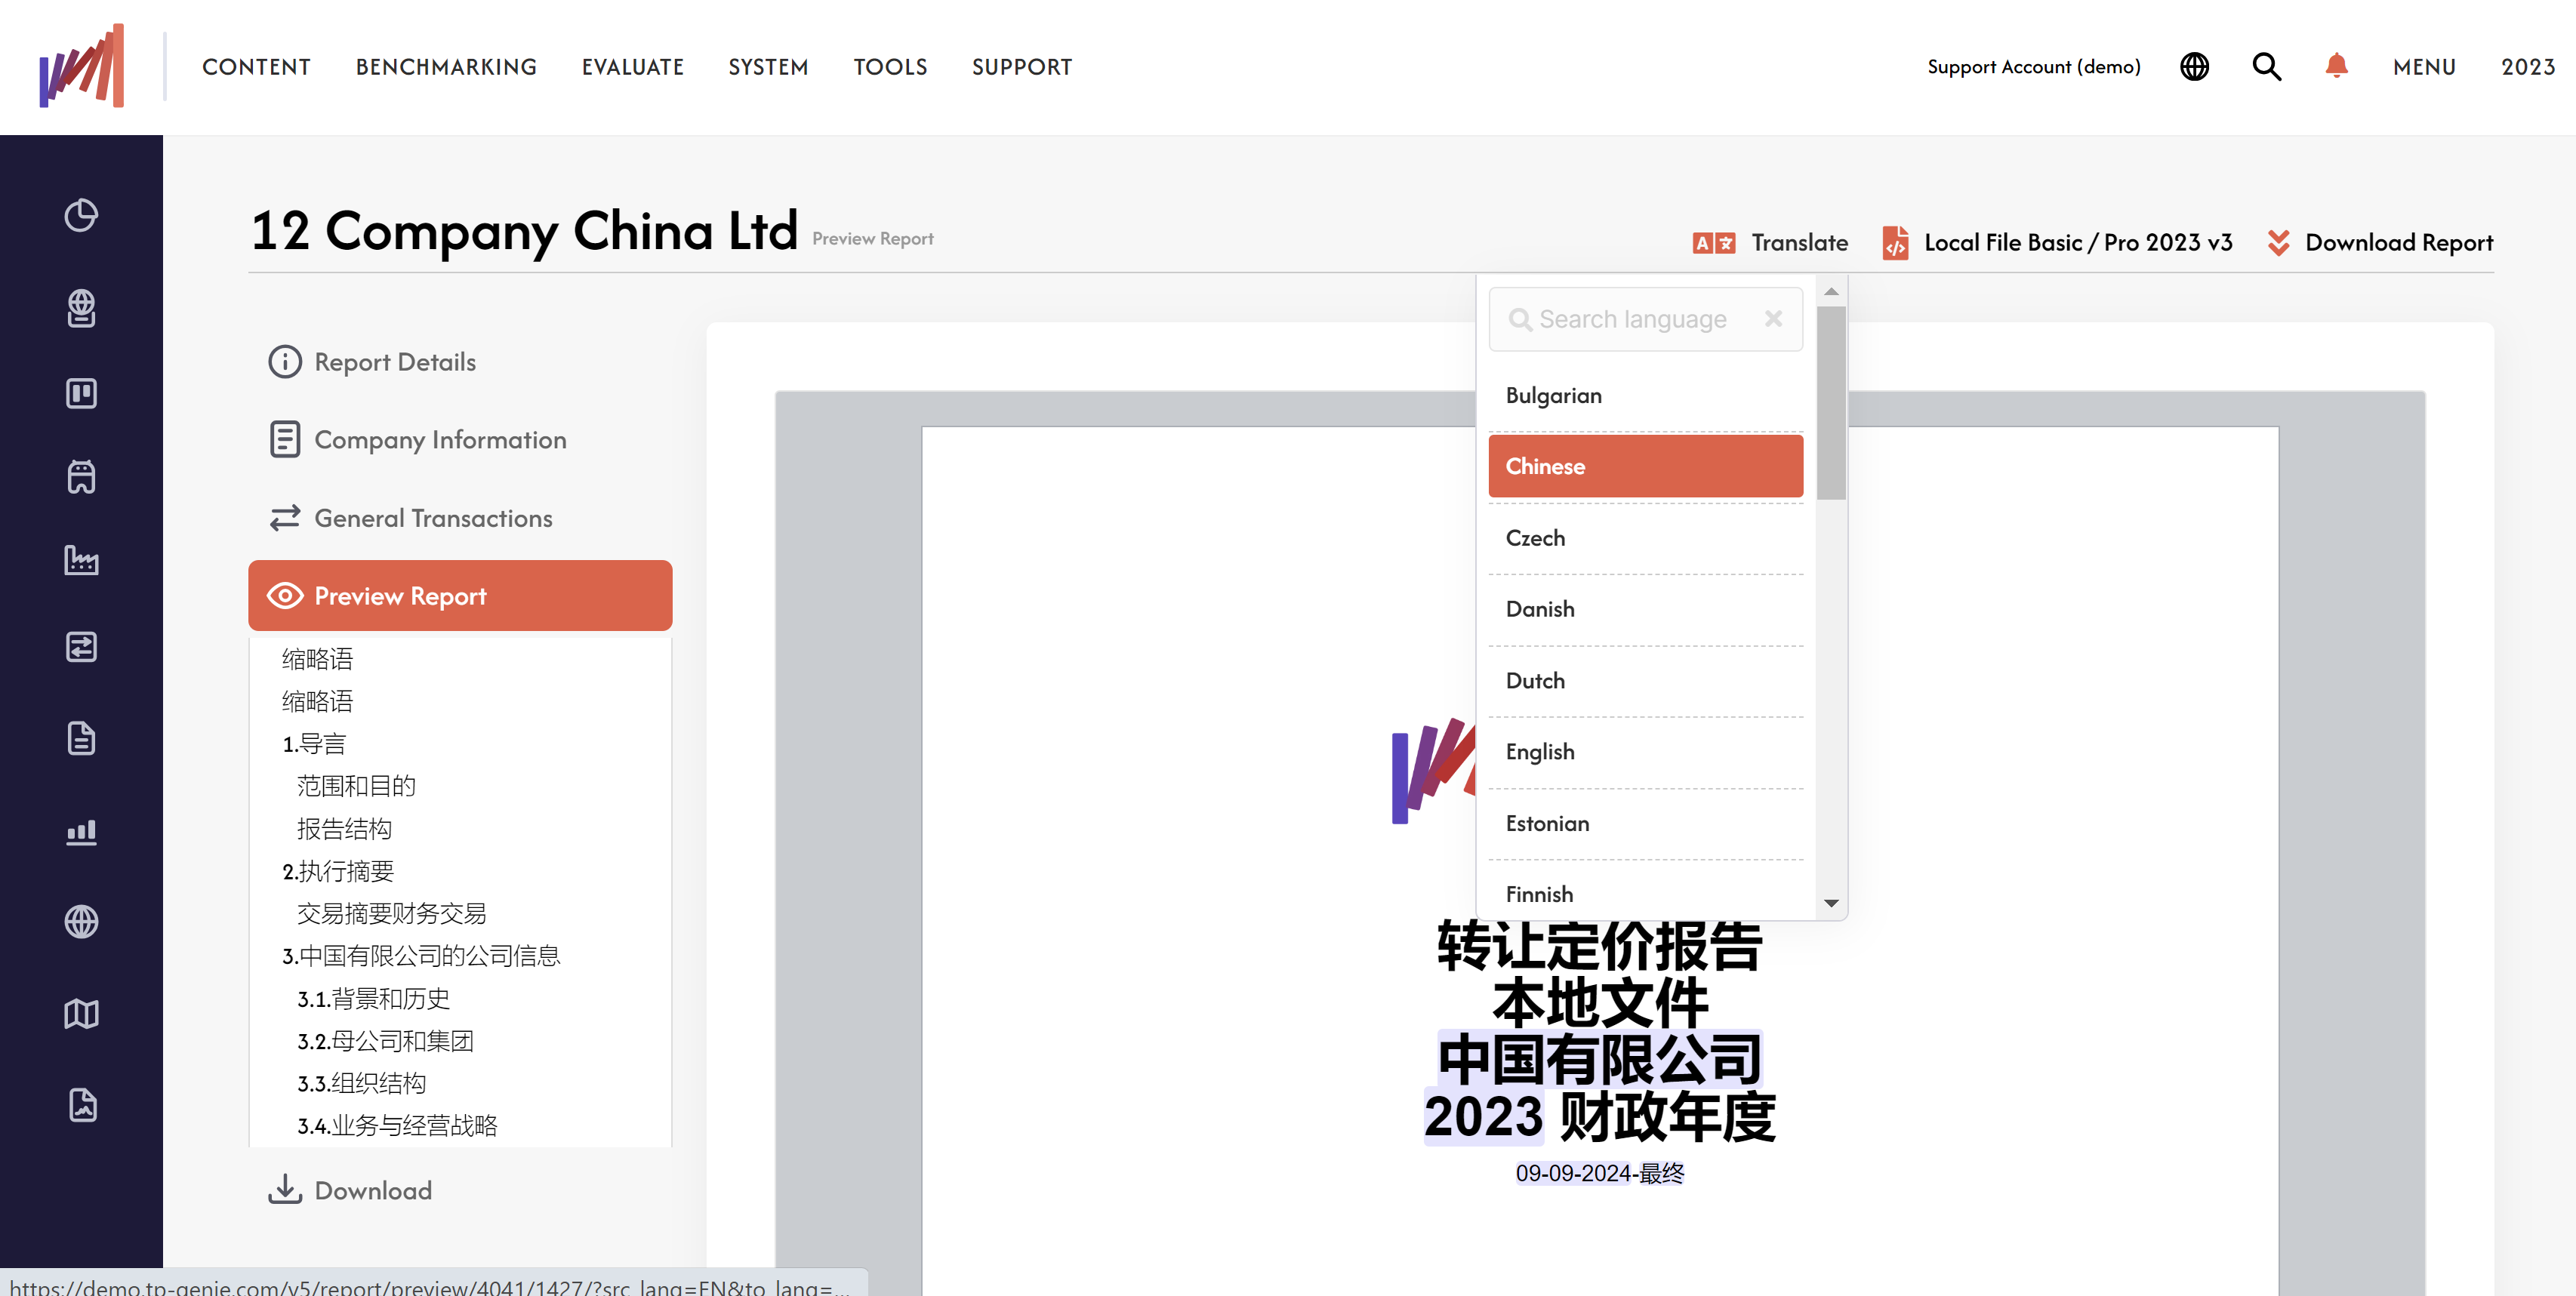Jump to outline item 3.1.背景和历史
Viewport: 2576px width, 1296px height.
[373, 998]
